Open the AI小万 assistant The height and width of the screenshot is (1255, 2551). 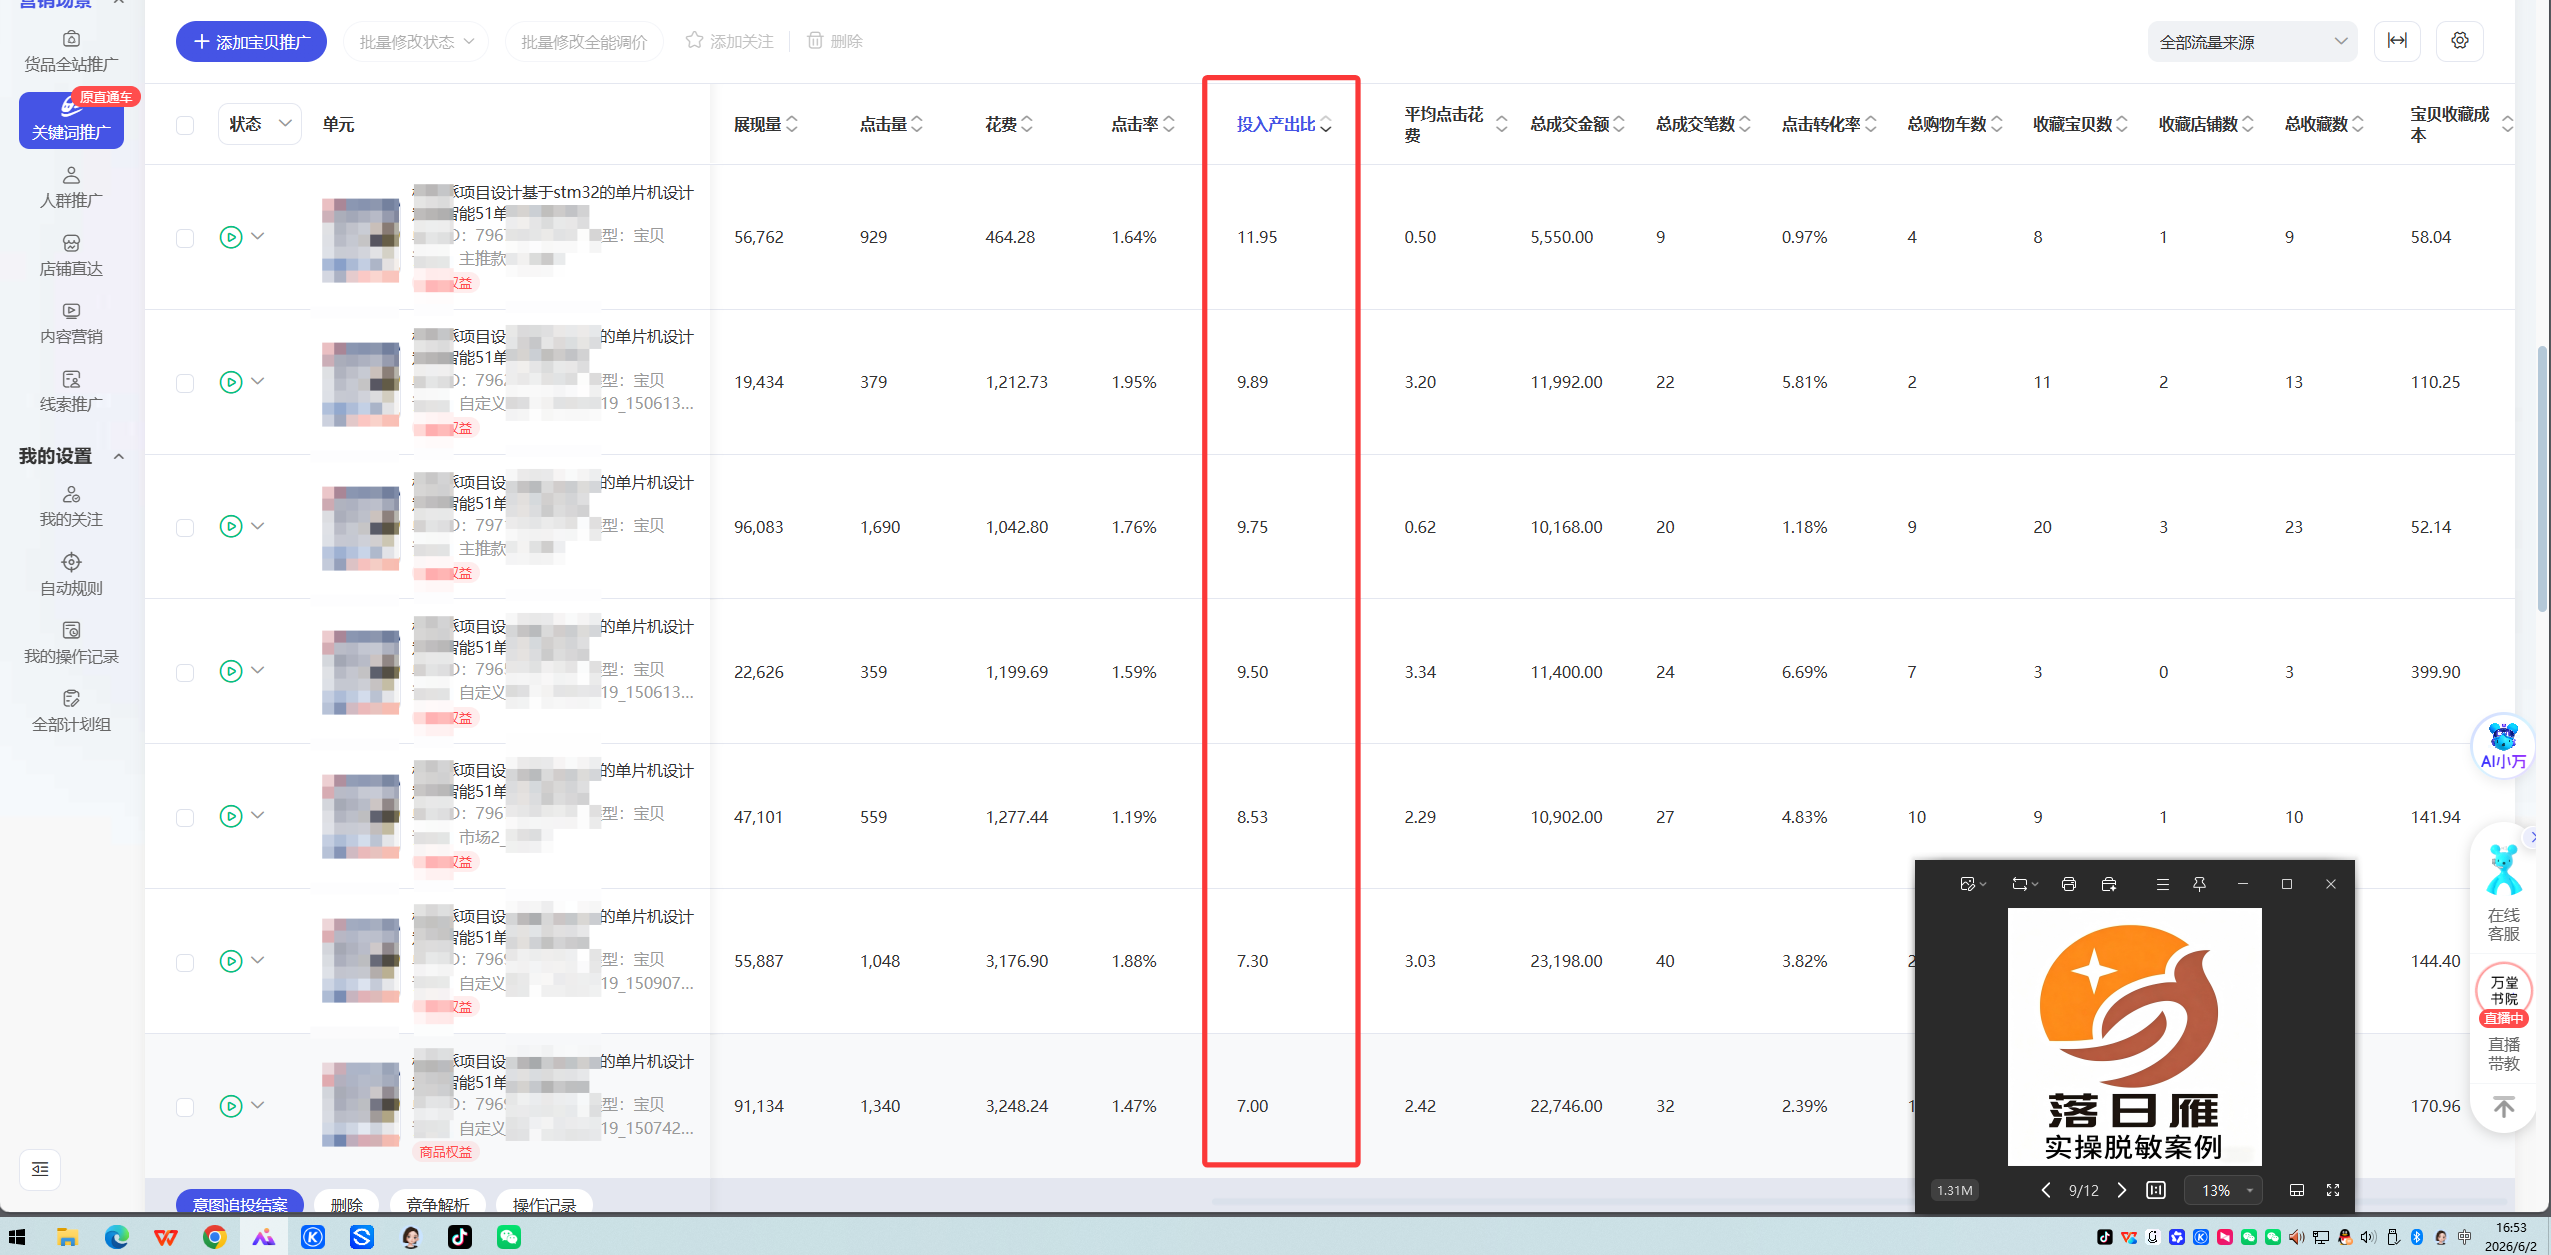coord(2503,745)
